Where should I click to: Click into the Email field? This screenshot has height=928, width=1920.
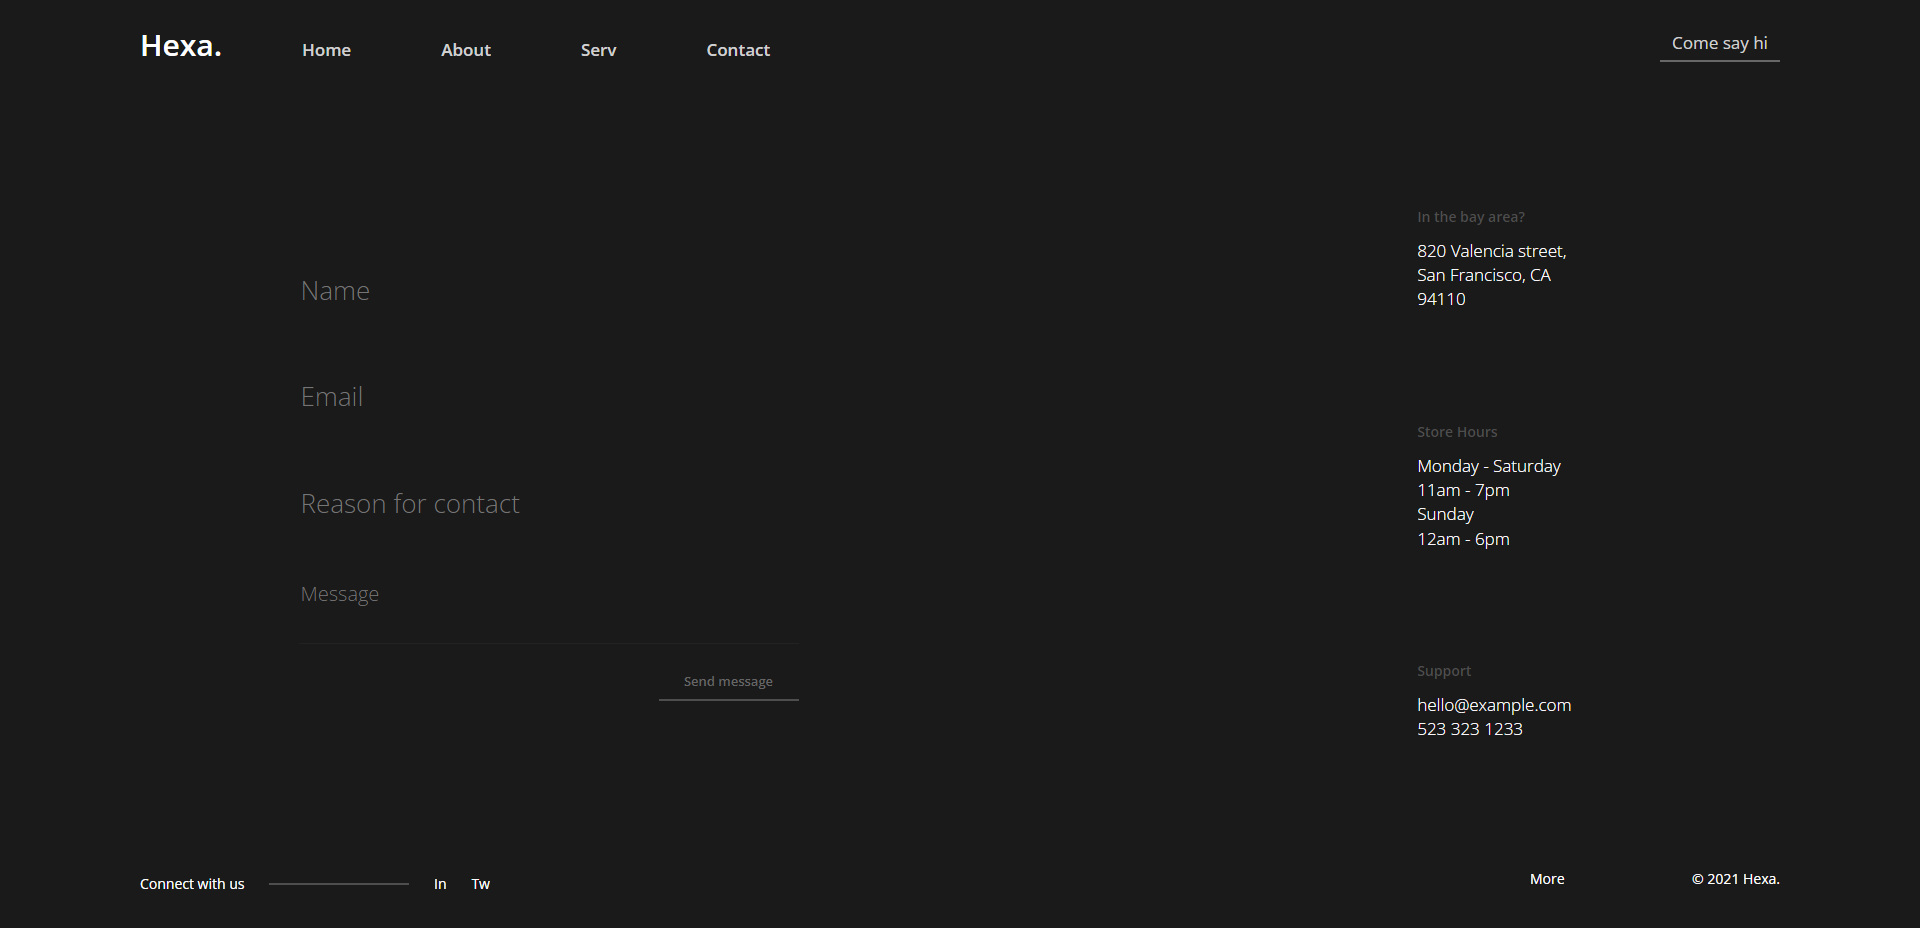[x=549, y=397]
